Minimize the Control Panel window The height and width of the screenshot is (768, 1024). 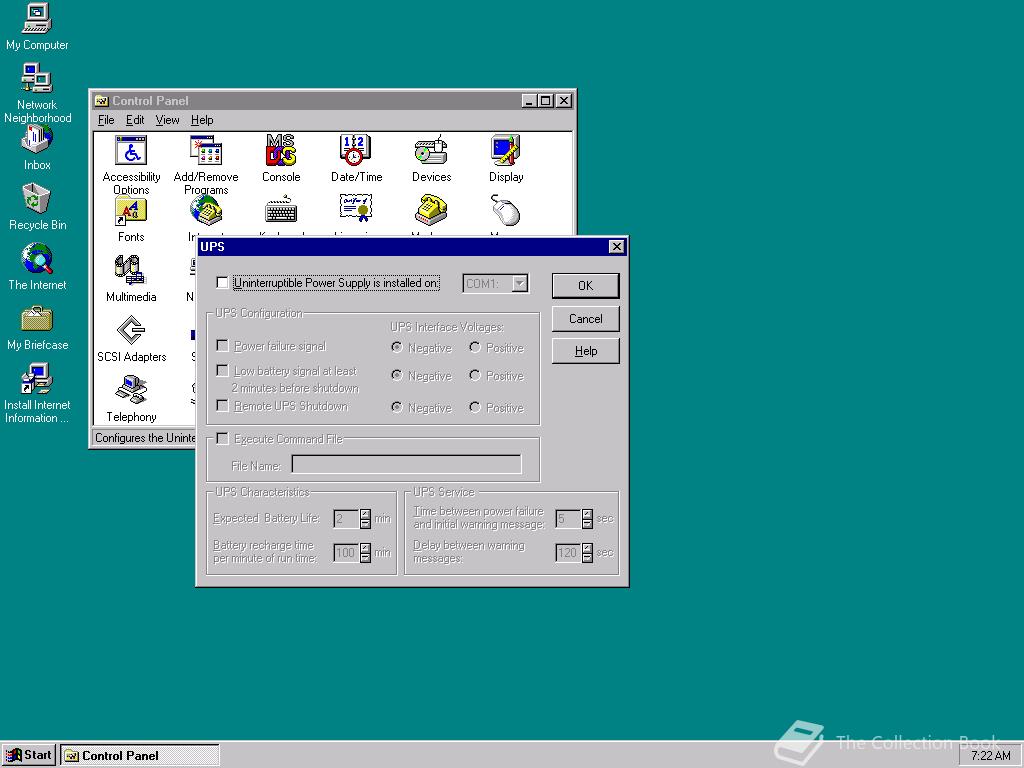pyautogui.click(x=530, y=101)
